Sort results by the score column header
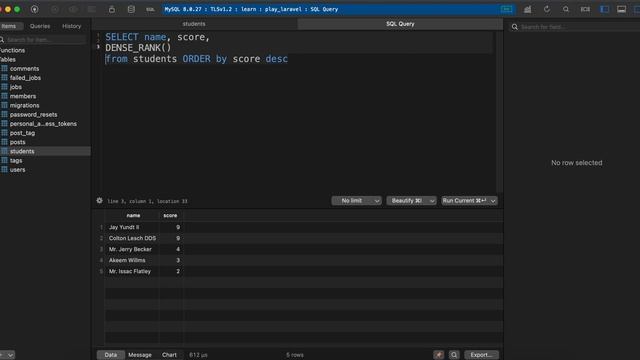Viewport: 640px width, 360px height. tap(171, 216)
